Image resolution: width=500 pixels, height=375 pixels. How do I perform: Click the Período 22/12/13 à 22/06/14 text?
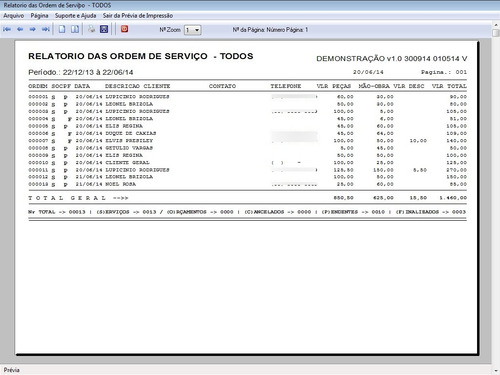pos(81,72)
